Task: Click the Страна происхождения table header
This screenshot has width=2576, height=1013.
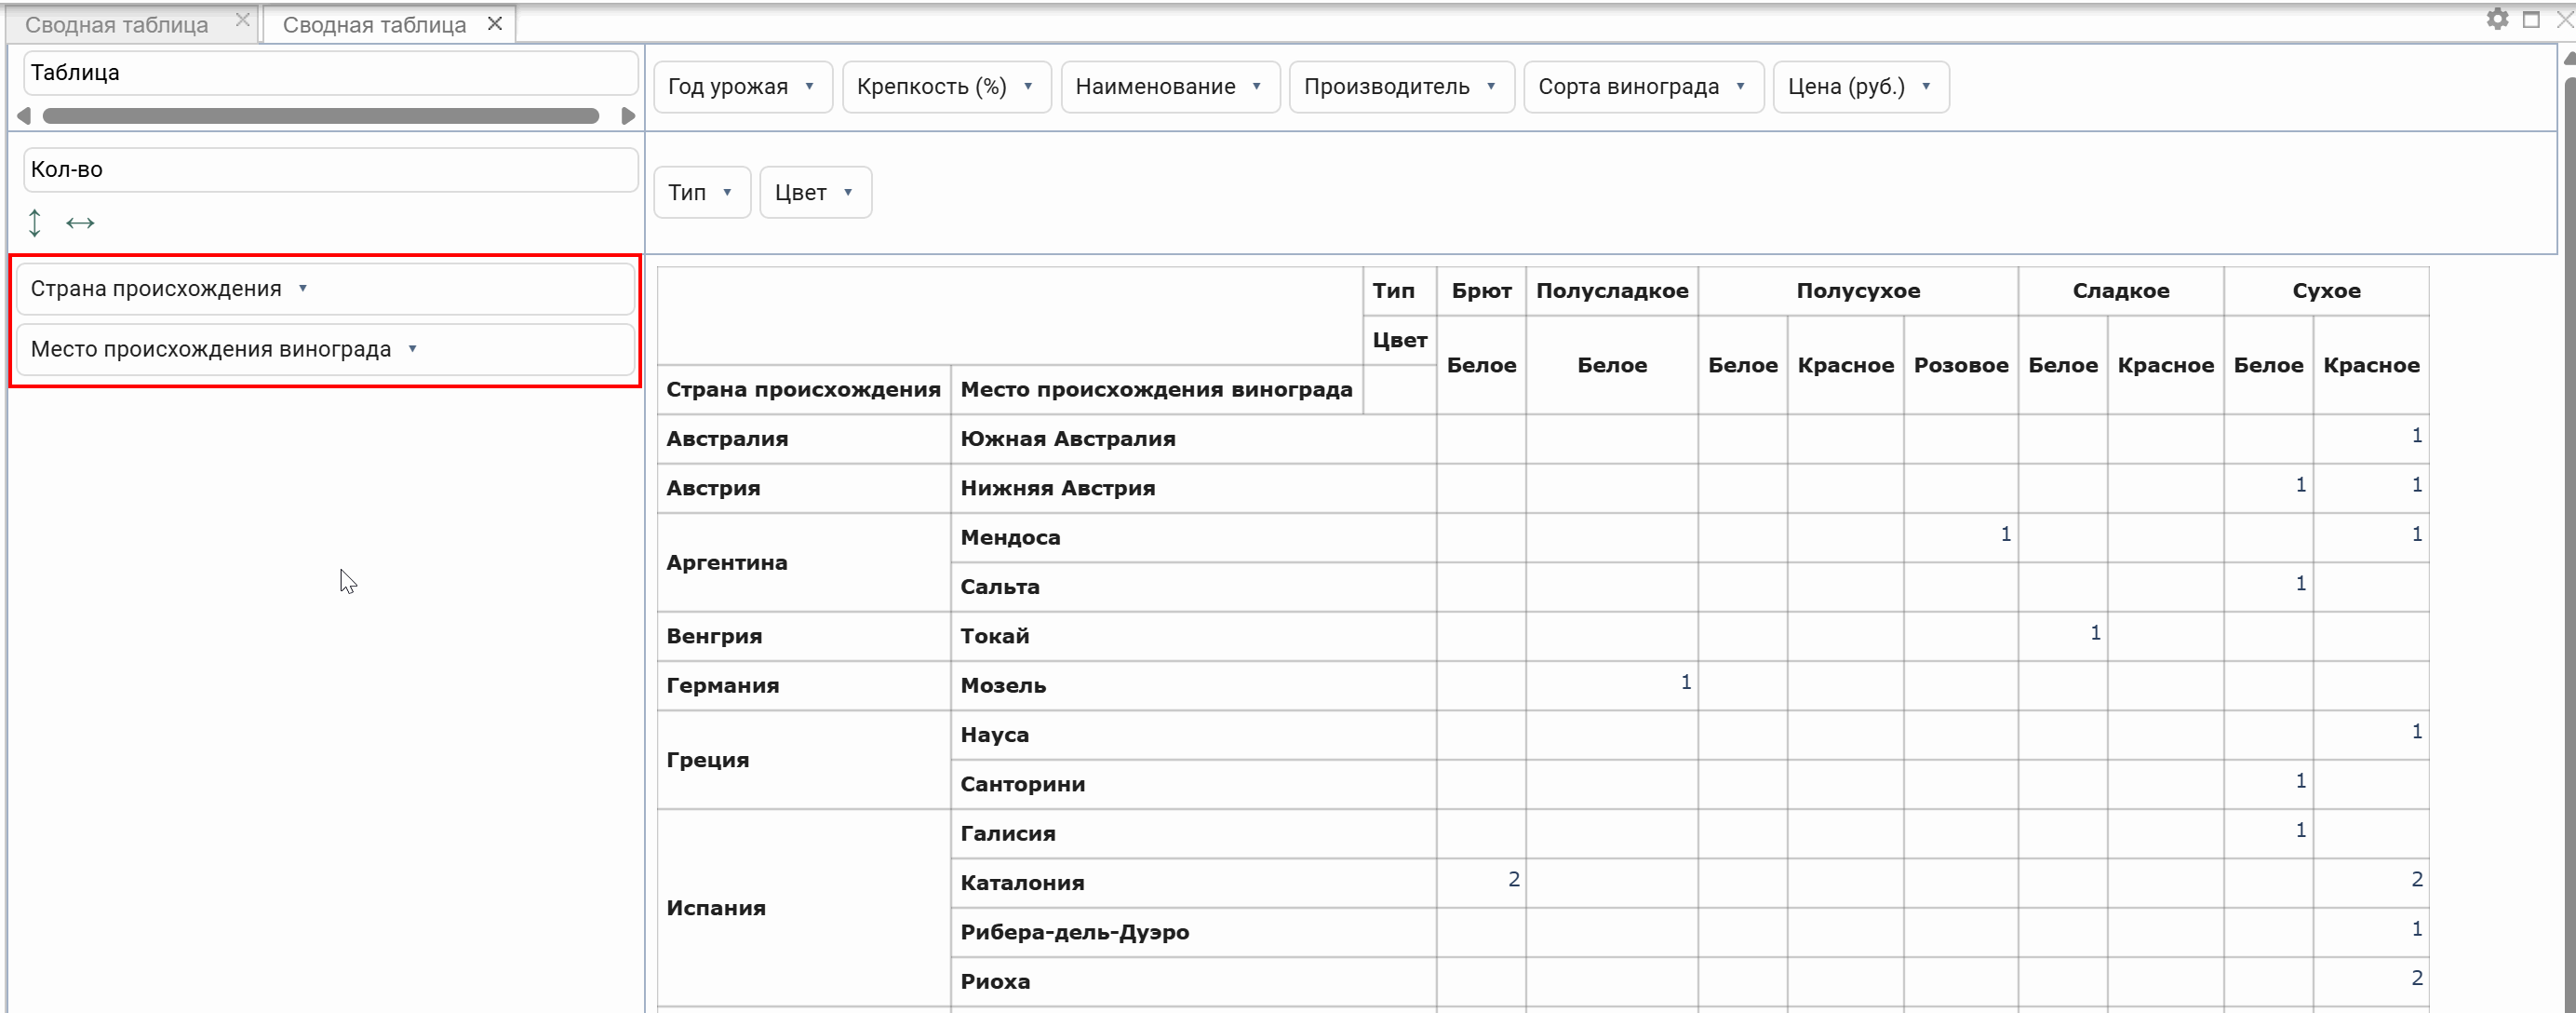Action: pos(804,390)
